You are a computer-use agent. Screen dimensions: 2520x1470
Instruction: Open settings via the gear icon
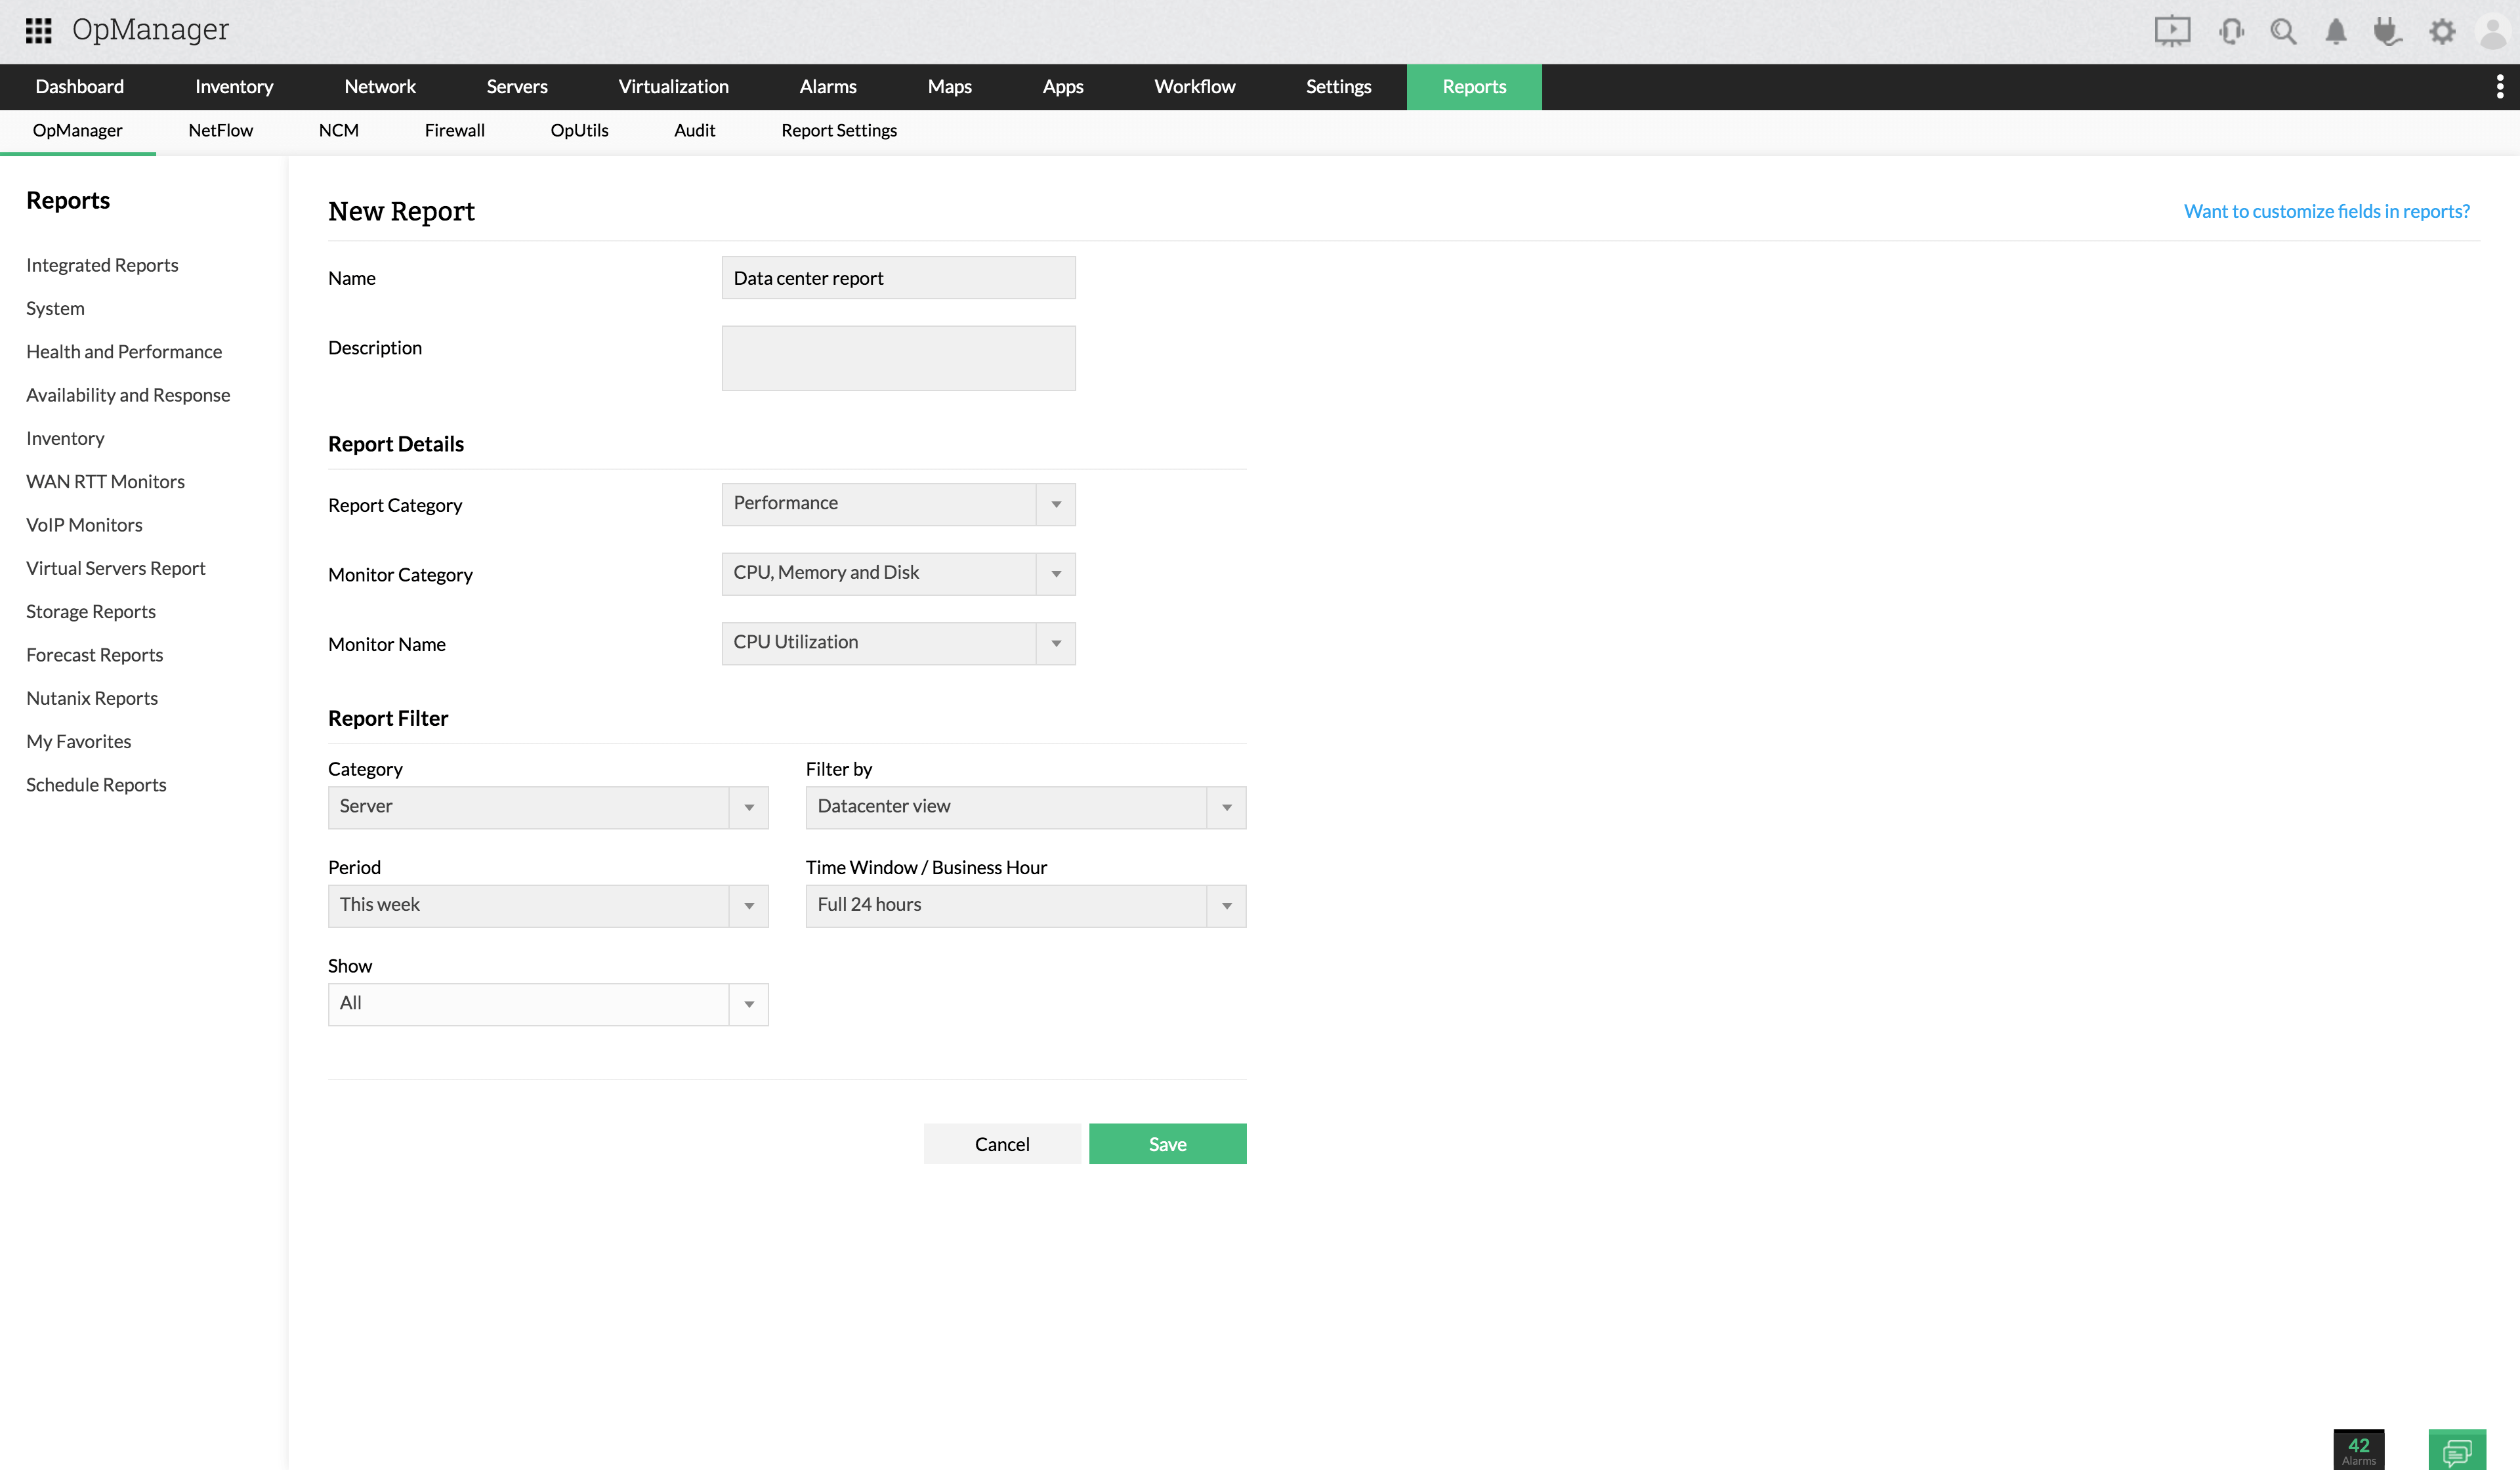point(2442,31)
